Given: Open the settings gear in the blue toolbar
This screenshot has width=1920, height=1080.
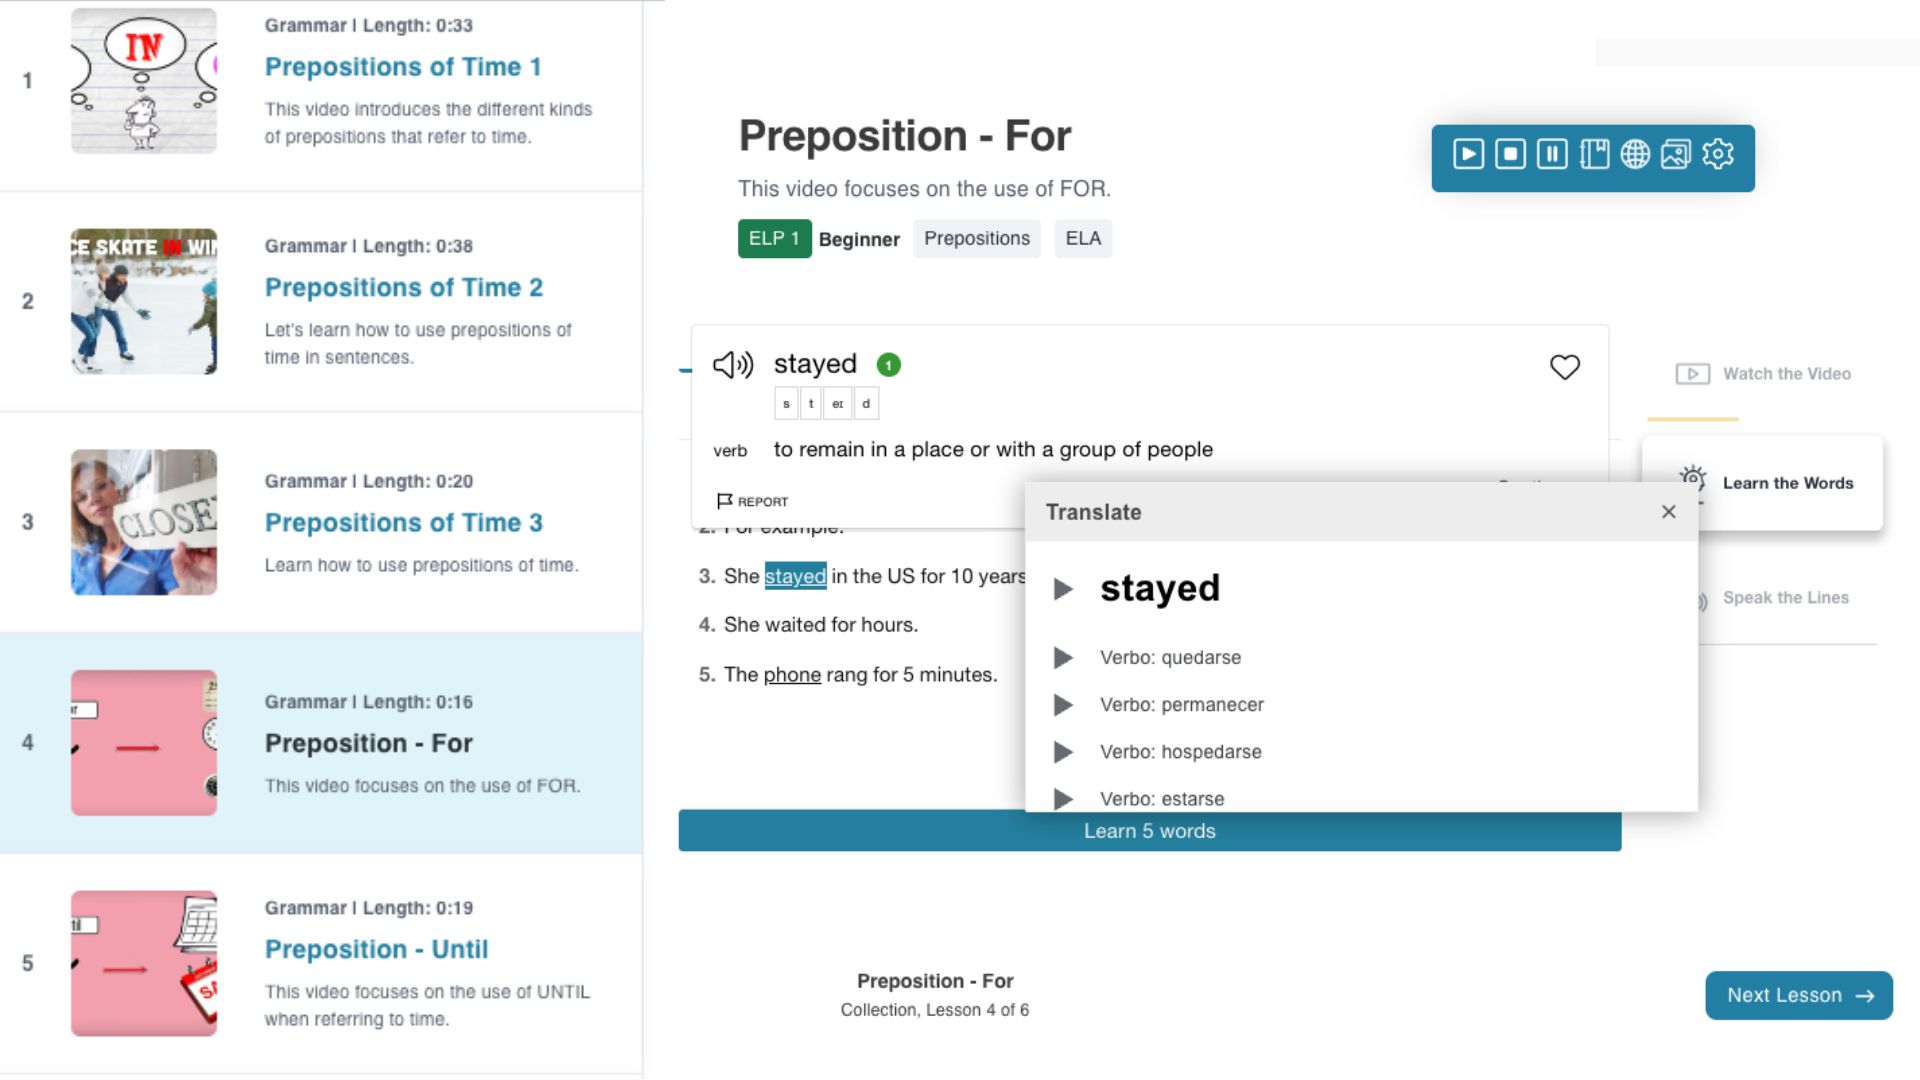Looking at the screenshot, I should pos(1718,154).
